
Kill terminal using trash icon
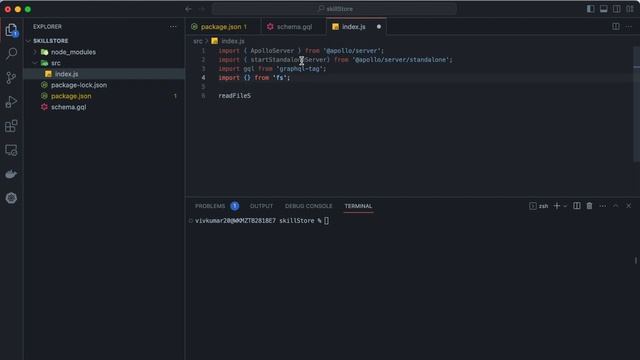(x=589, y=206)
